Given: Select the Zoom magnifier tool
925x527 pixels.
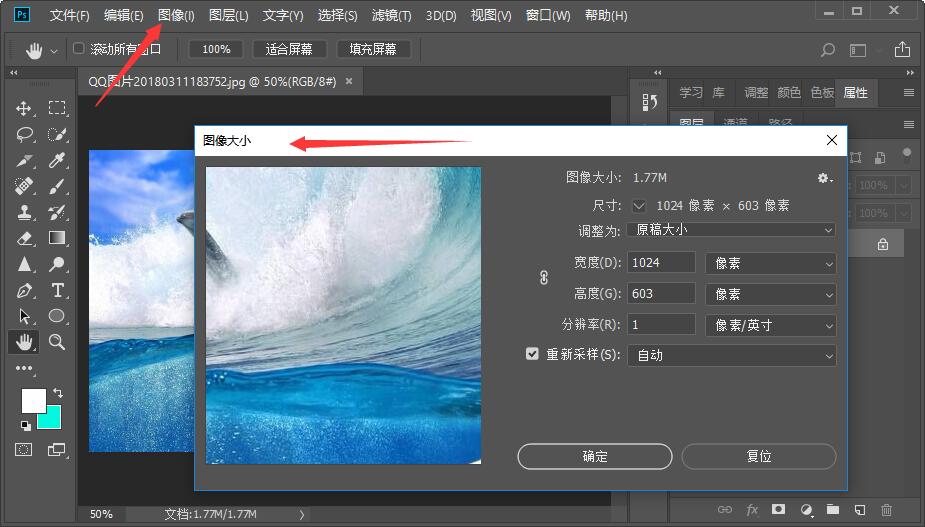Looking at the screenshot, I should 57,342.
